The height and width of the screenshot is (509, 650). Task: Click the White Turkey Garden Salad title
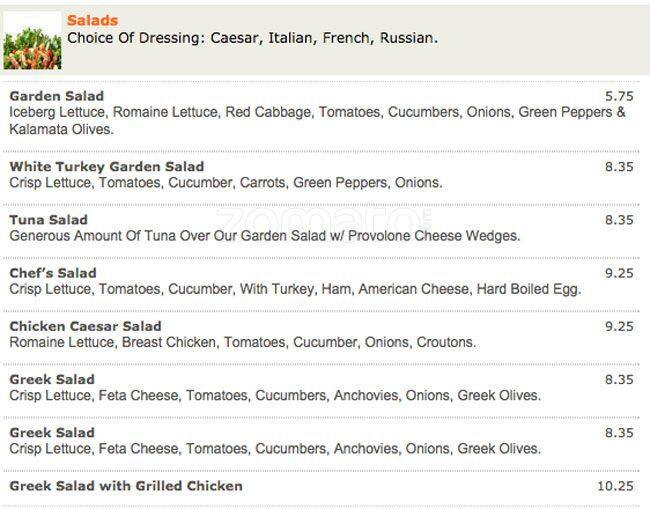pyautogui.click(x=107, y=166)
